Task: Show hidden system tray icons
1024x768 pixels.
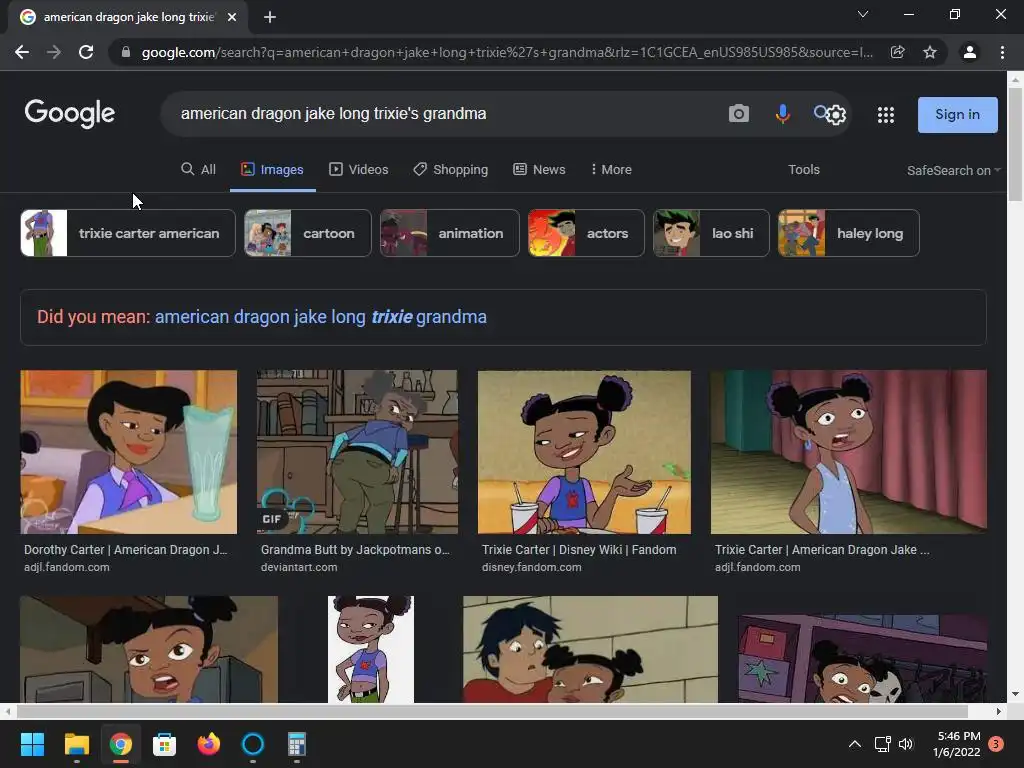Action: click(855, 744)
